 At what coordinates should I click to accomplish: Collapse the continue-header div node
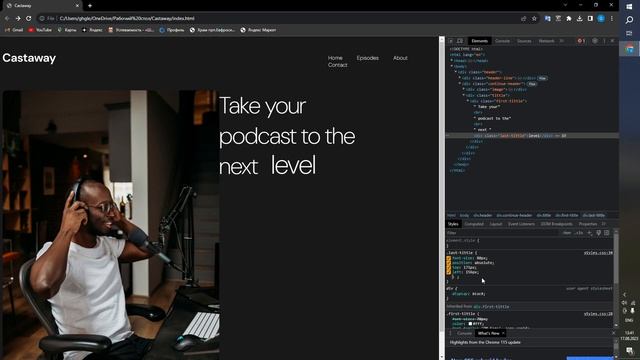(460, 83)
